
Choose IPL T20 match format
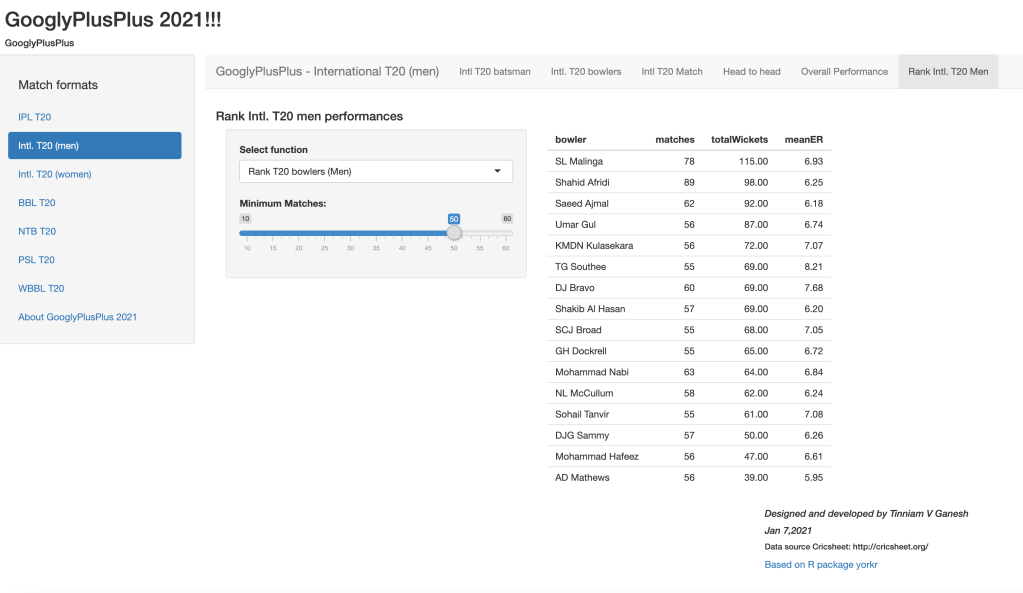(35, 117)
